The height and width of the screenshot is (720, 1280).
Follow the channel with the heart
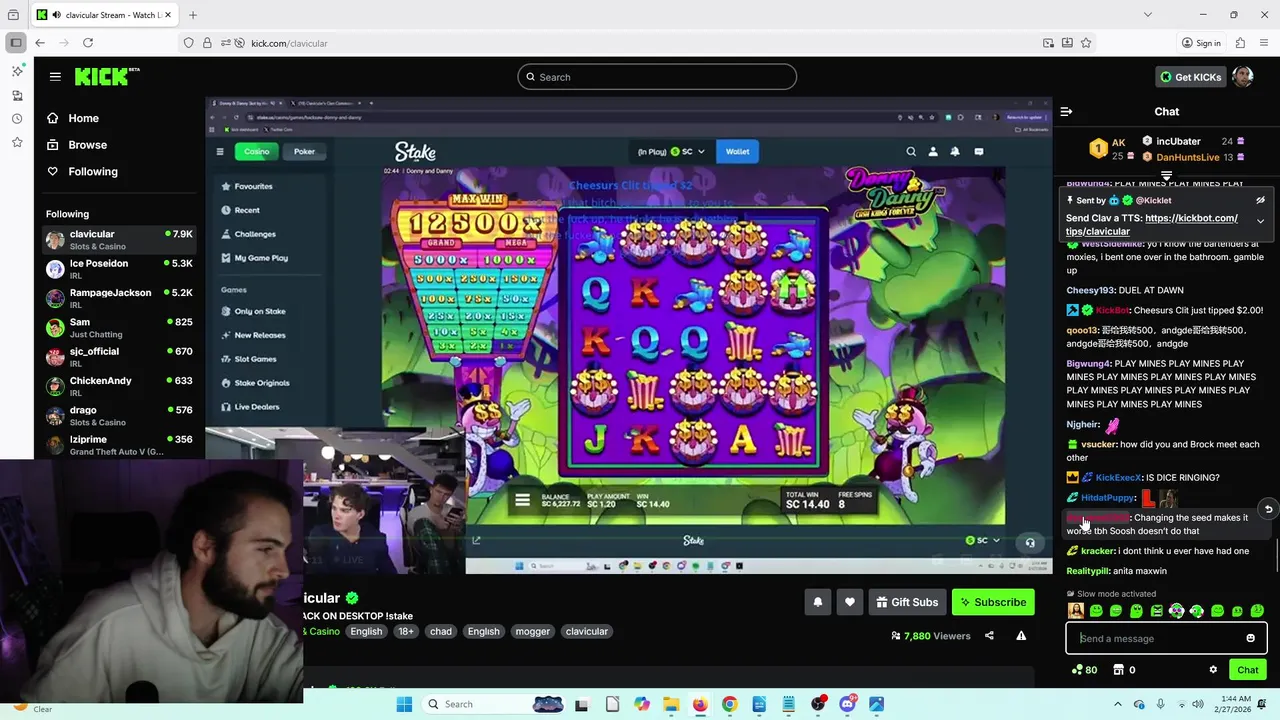849,602
